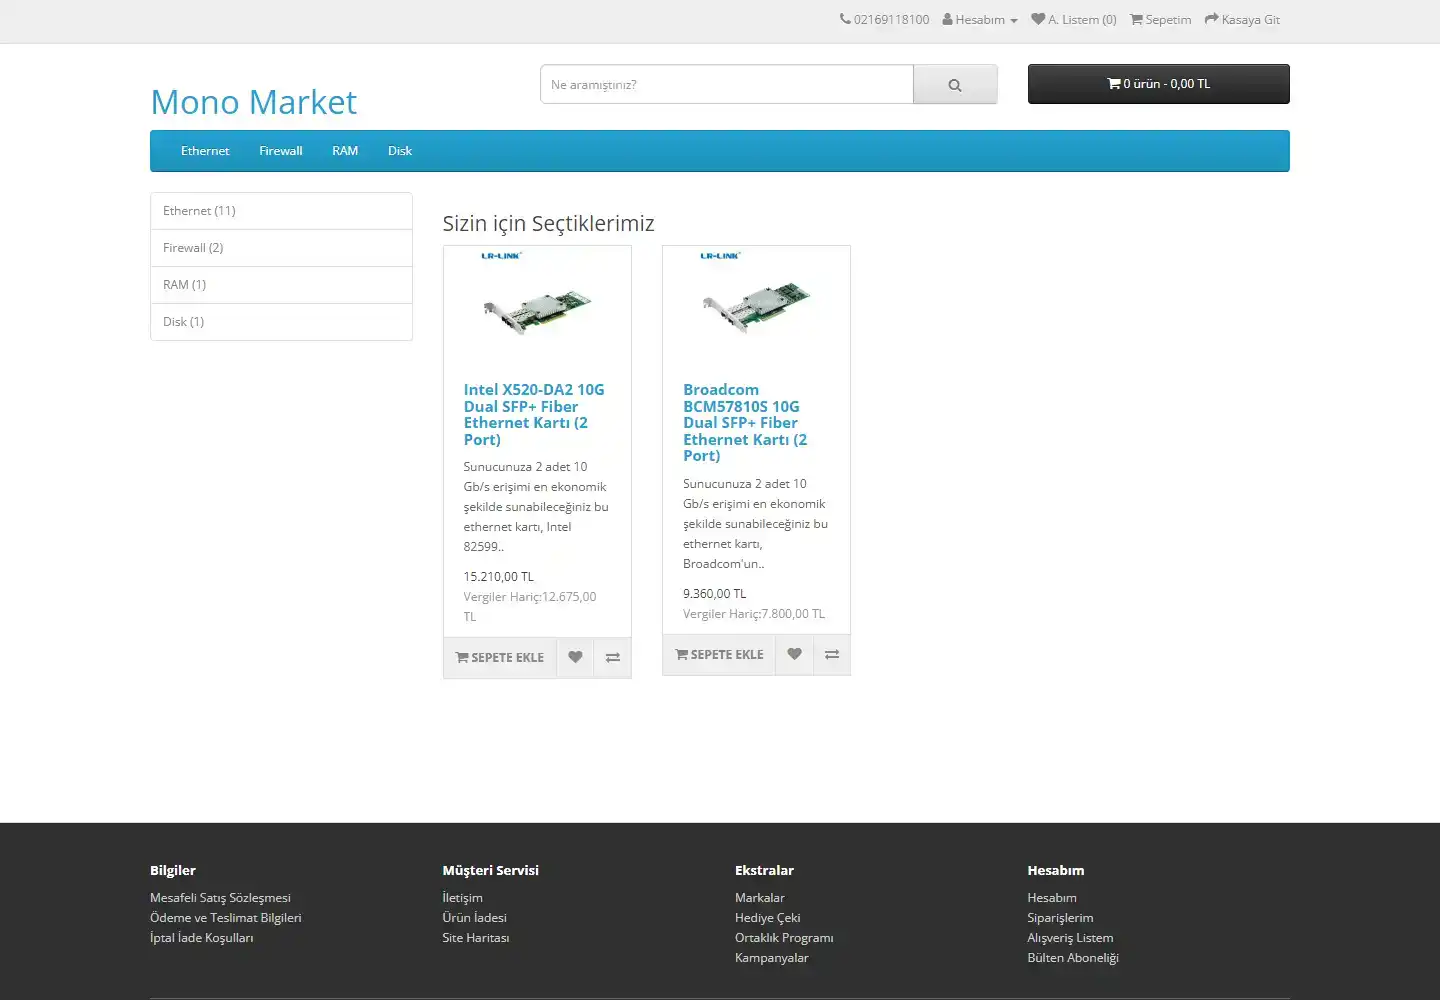Open İptal İade Koşulları footer link
Image resolution: width=1440 pixels, height=1000 pixels.
coord(201,938)
